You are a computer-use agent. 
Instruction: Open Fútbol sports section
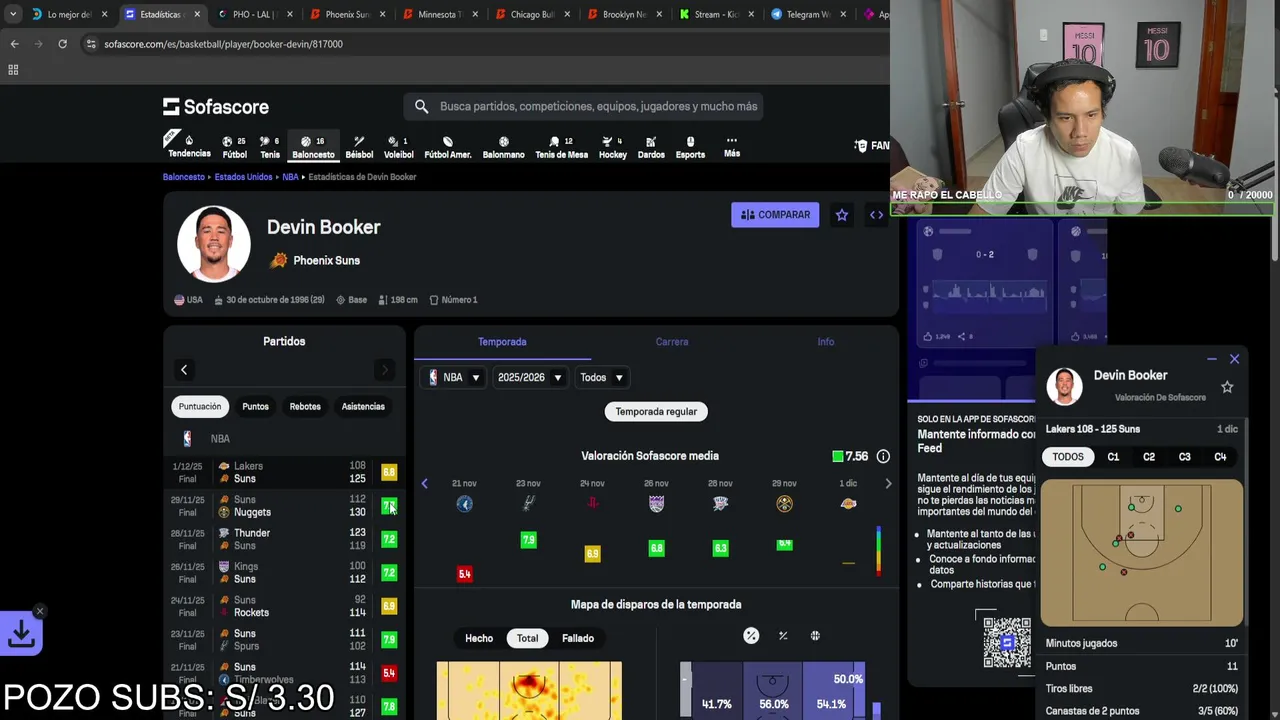[234, 147]
